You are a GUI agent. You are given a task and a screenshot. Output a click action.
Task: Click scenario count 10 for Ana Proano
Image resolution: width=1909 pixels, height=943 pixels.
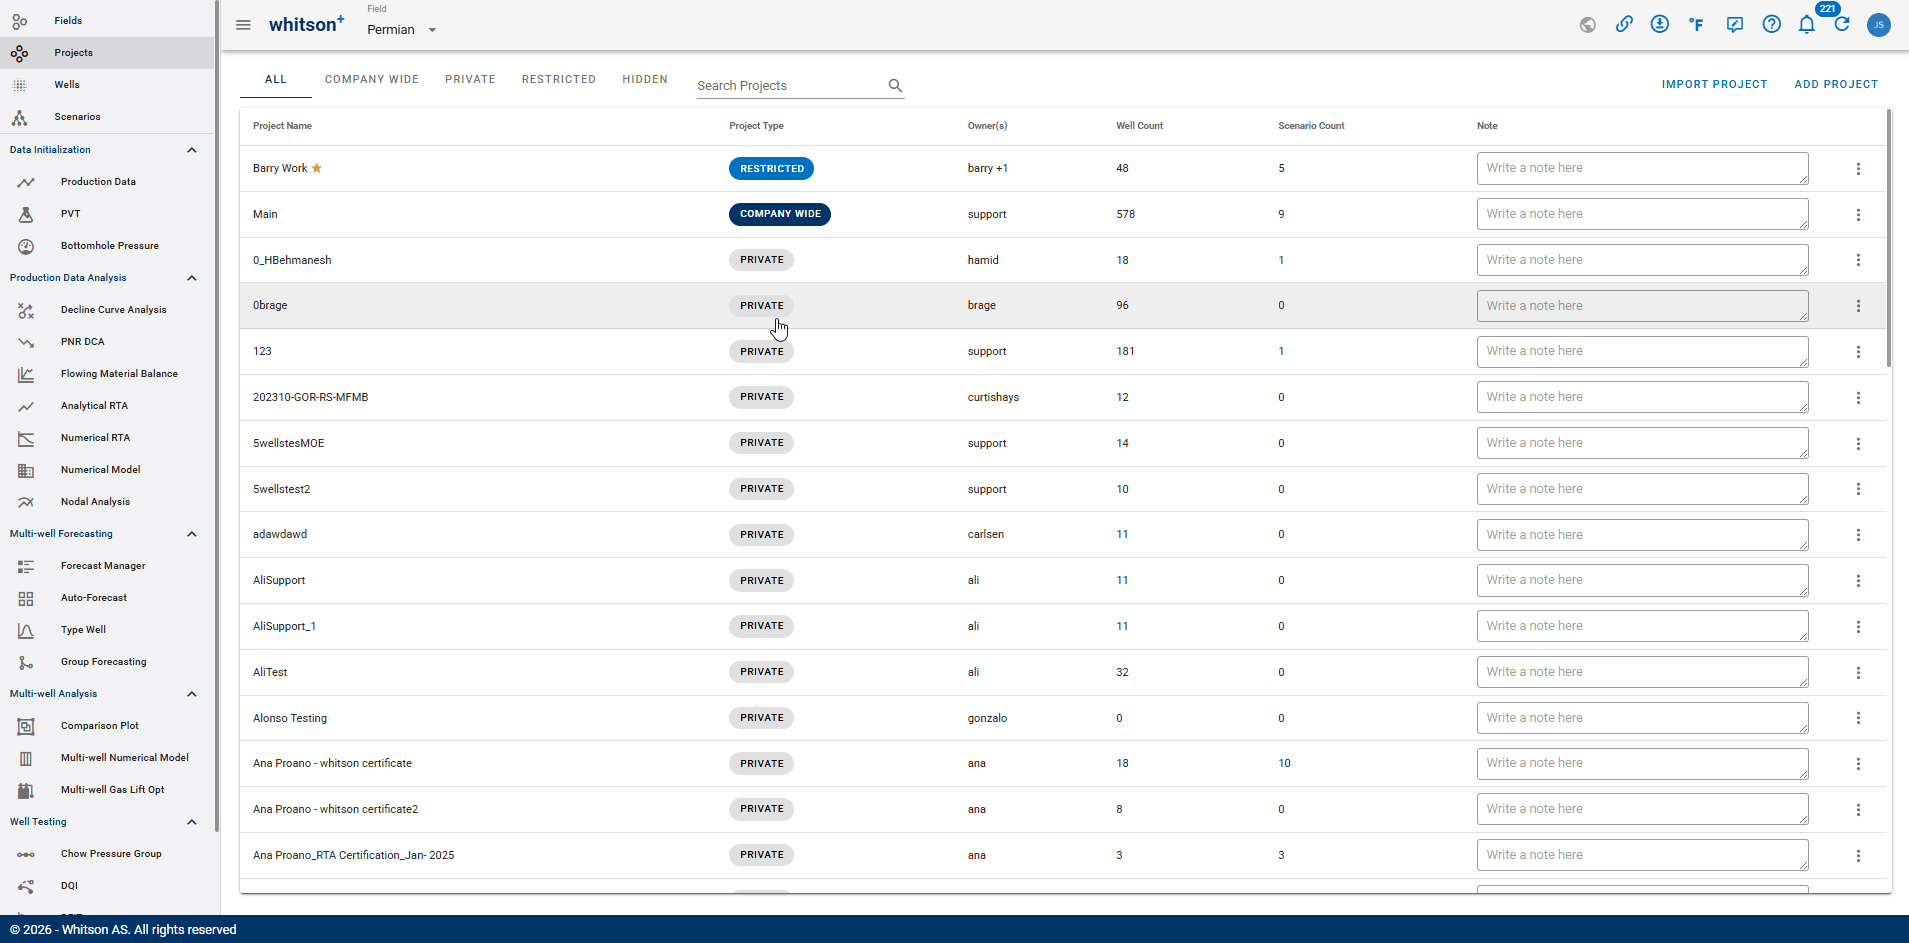(1284, 764)
